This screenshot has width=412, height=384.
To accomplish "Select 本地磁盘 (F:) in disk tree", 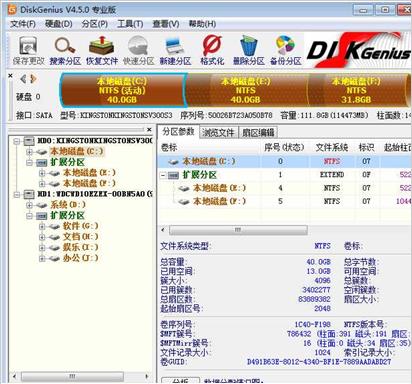I will click(x=89, y=183).
